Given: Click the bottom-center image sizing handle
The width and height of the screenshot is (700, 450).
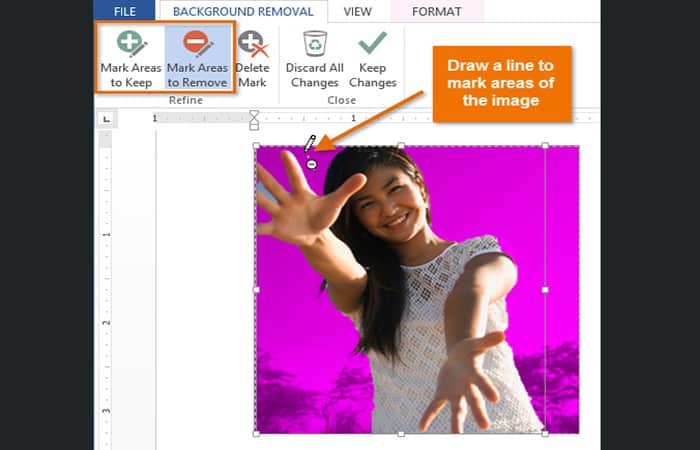Looking at the screenshot, I should coord(401,433).
